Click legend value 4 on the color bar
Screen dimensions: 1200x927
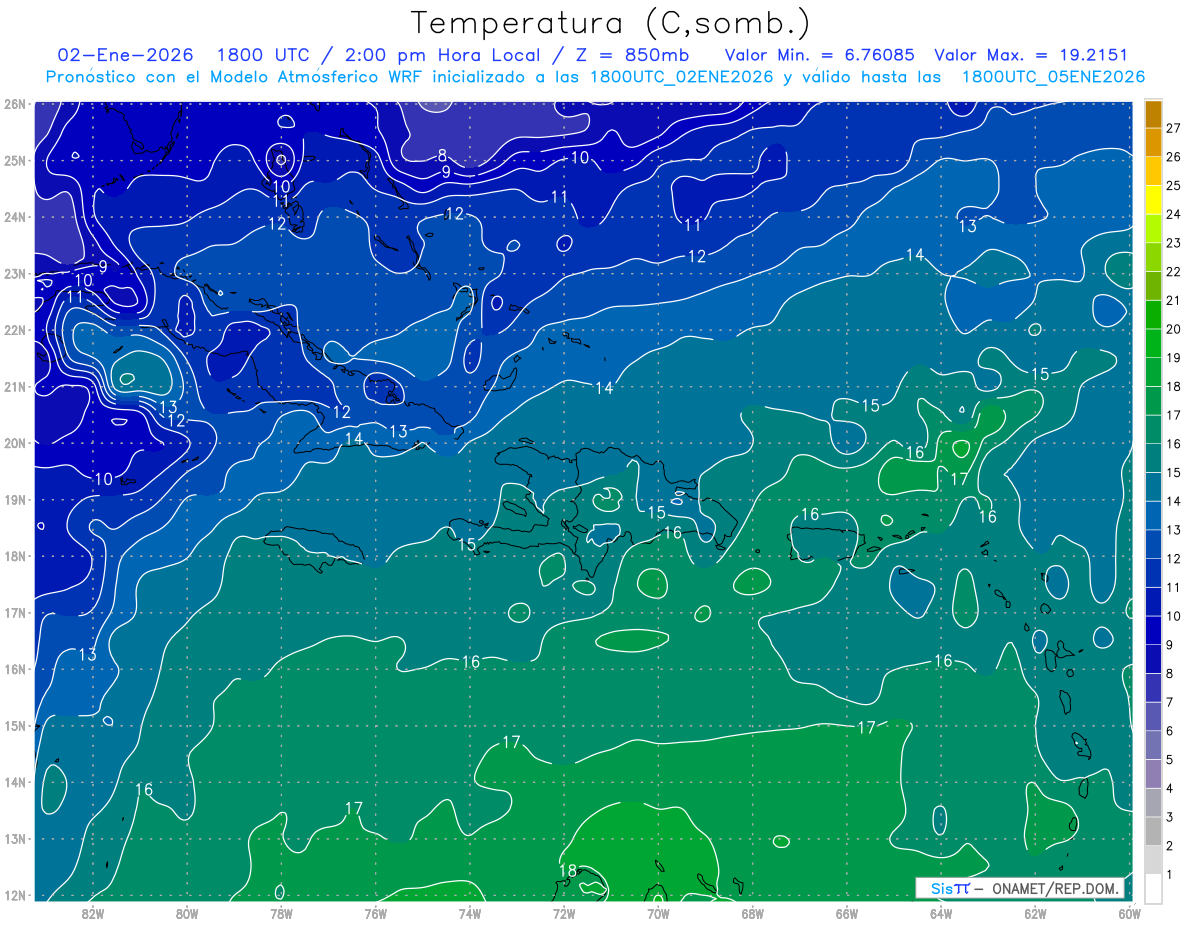[x=1169, y=789]
